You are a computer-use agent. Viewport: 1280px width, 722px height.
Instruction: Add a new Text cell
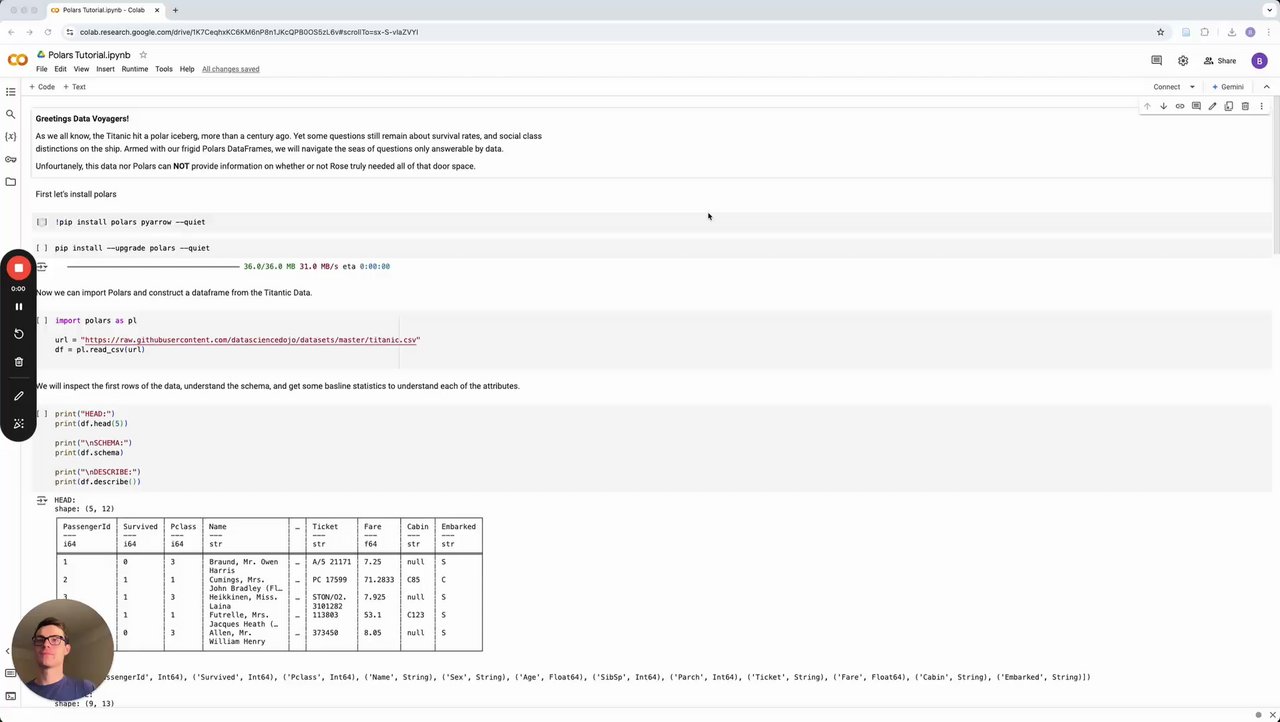click(75, 87)
